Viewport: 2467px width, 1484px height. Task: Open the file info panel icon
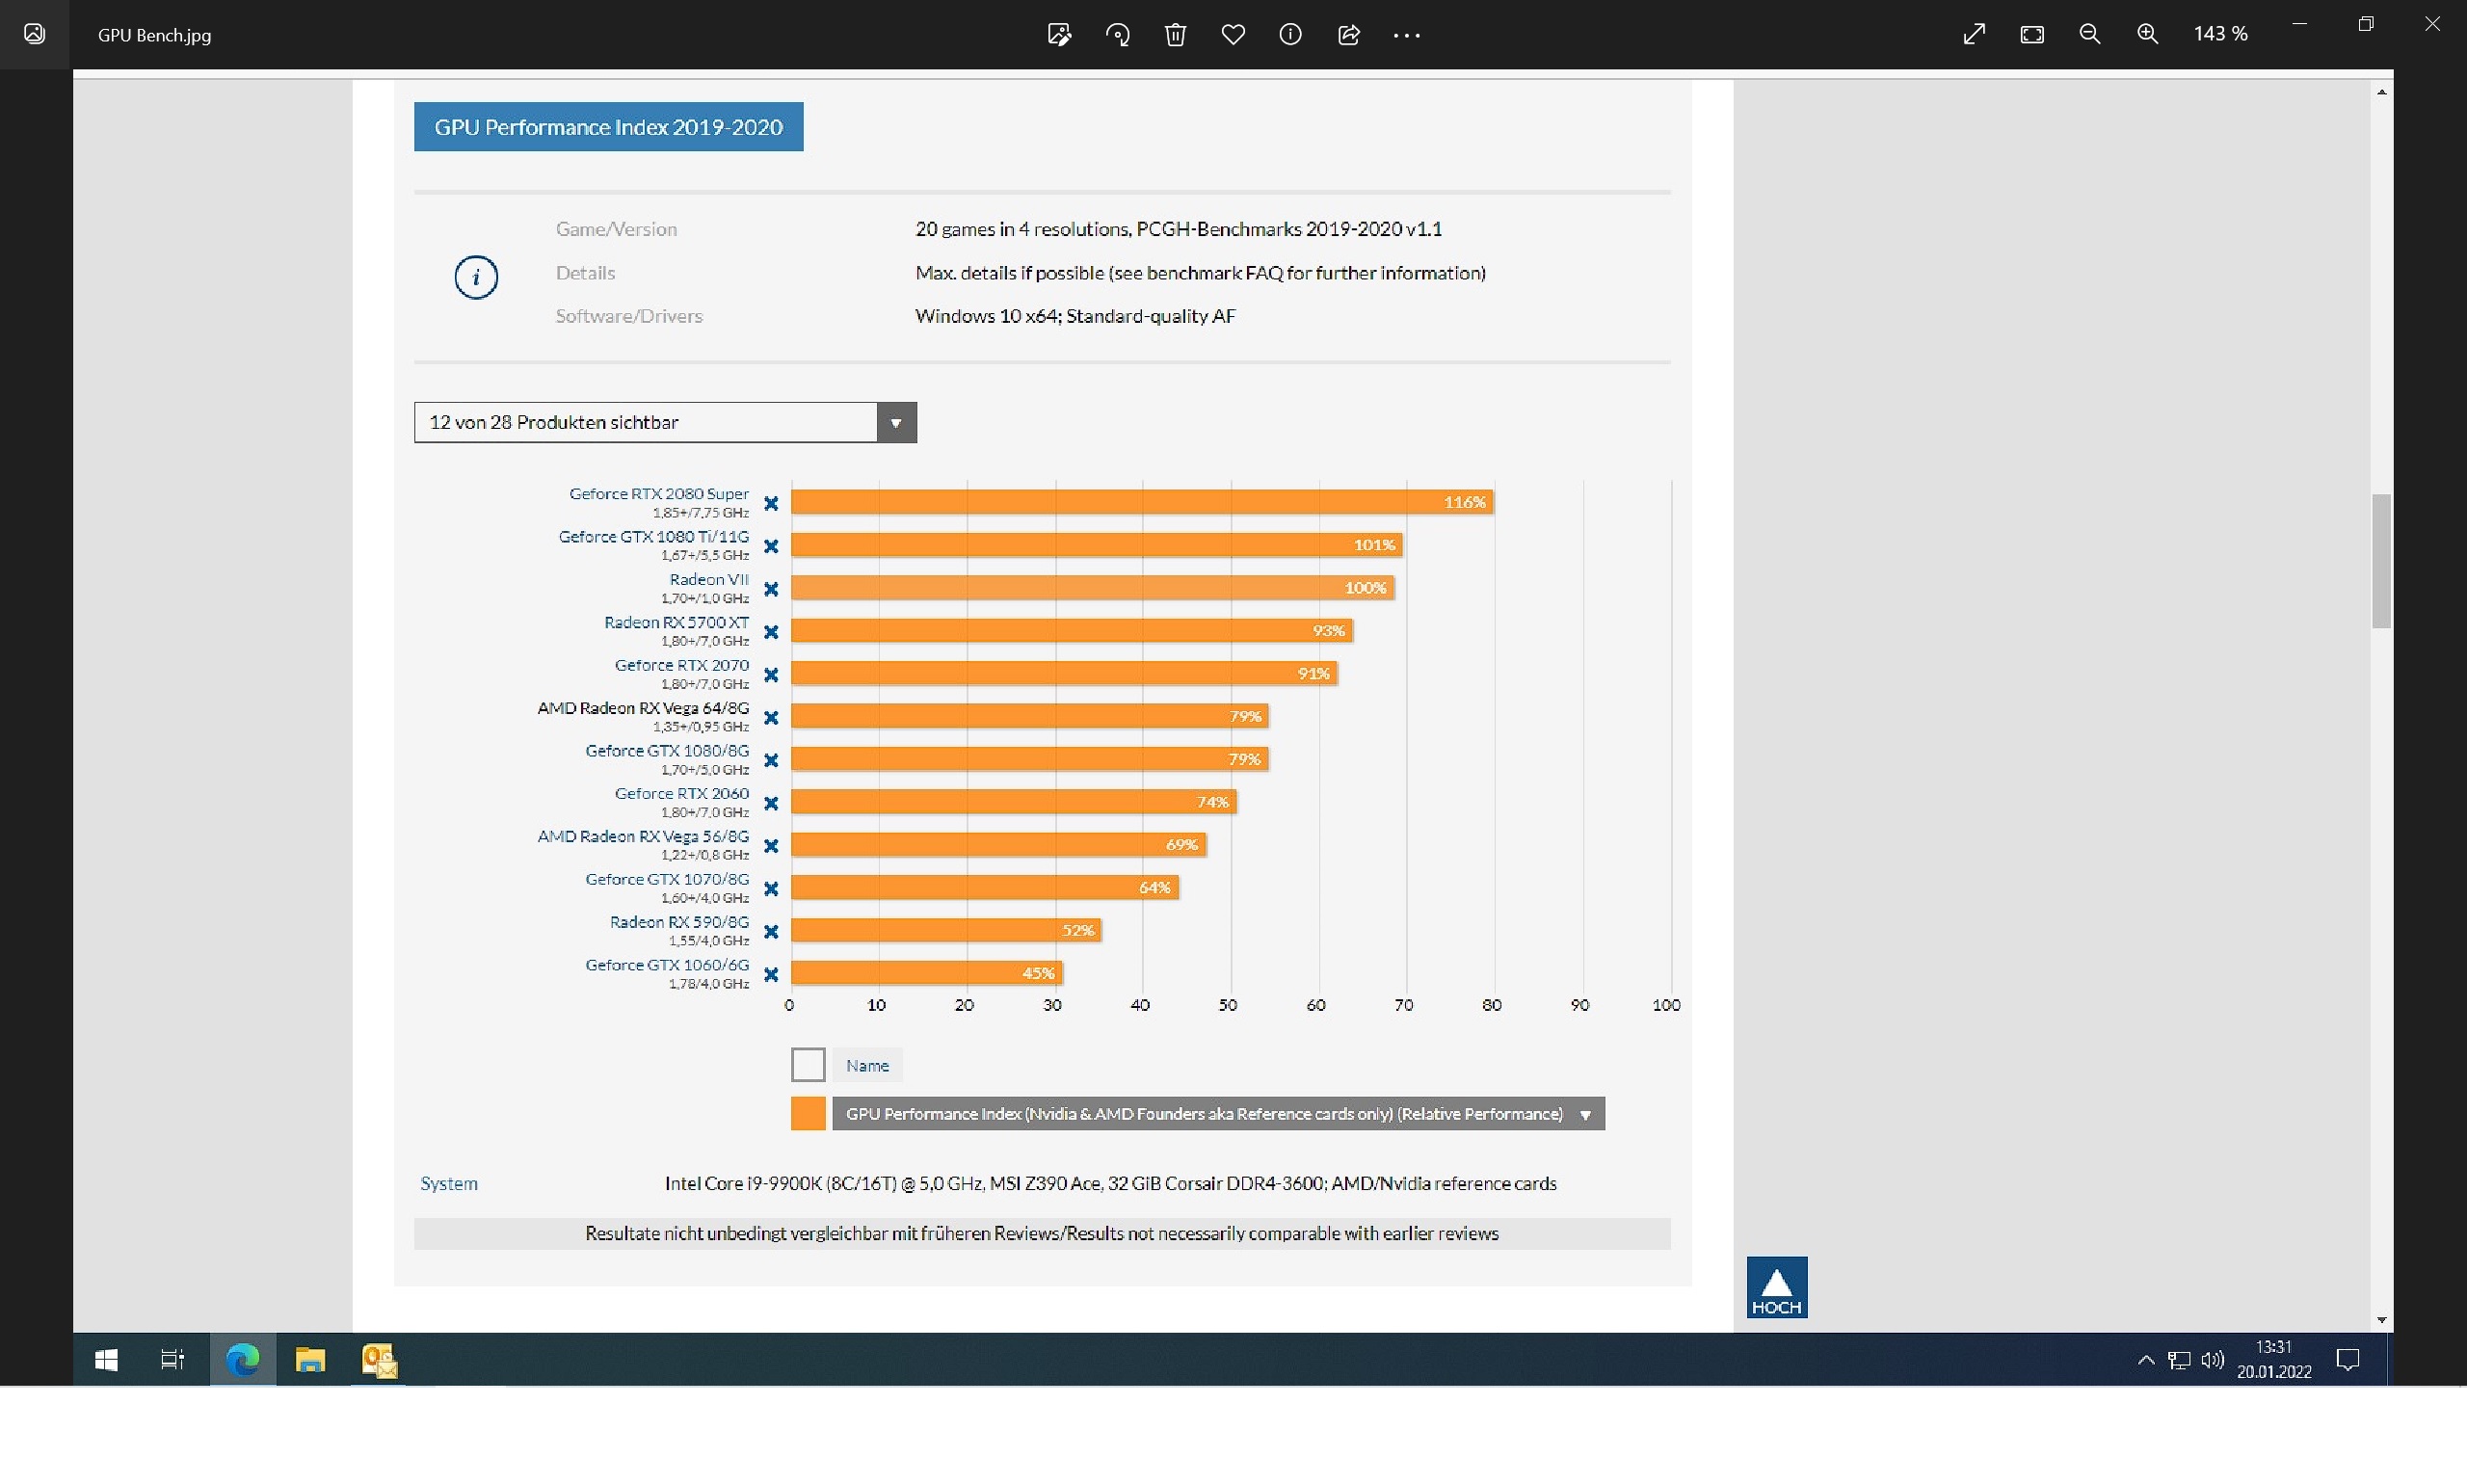click(x=1290, y=35)
